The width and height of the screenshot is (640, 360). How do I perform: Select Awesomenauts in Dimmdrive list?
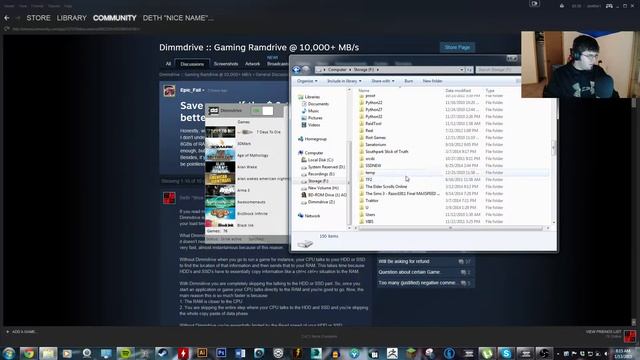point(251,202)
